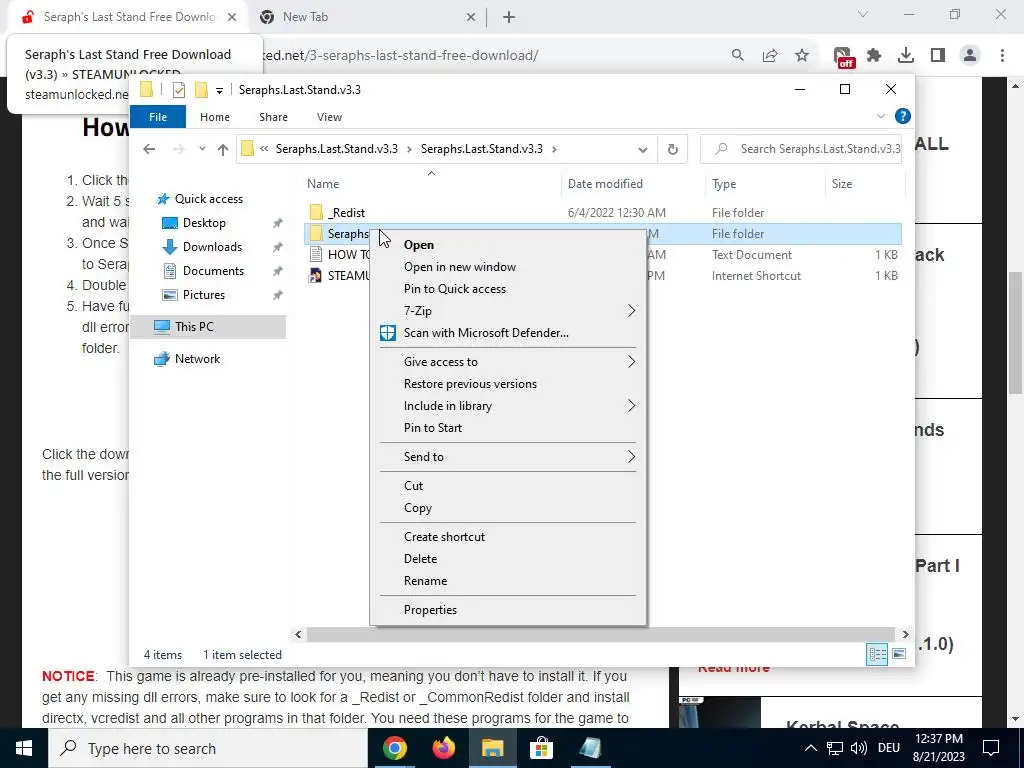Expand the Include in library submenu
Viewport: 1024px width, 768px height.
508,406
